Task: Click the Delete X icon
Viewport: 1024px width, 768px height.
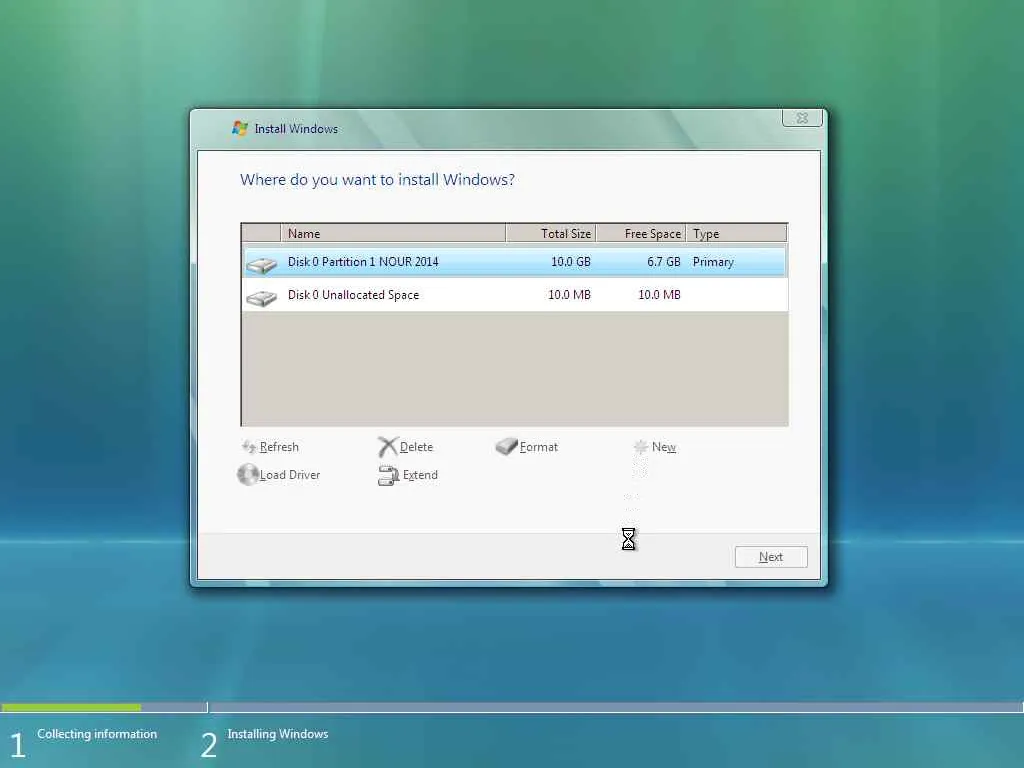Action: tap(387, 447)
